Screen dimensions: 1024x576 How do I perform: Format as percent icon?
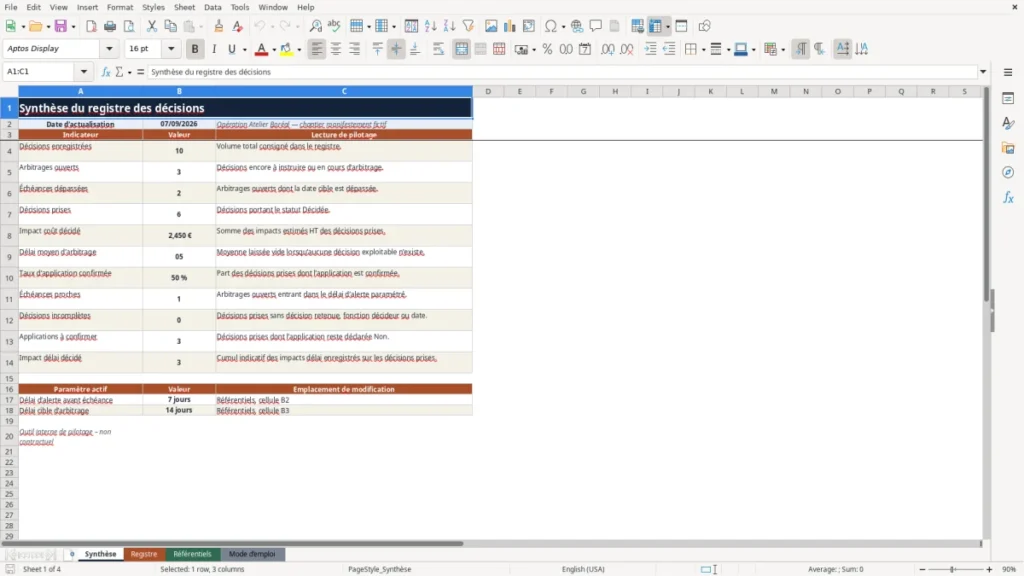click(x=547, y=49)
